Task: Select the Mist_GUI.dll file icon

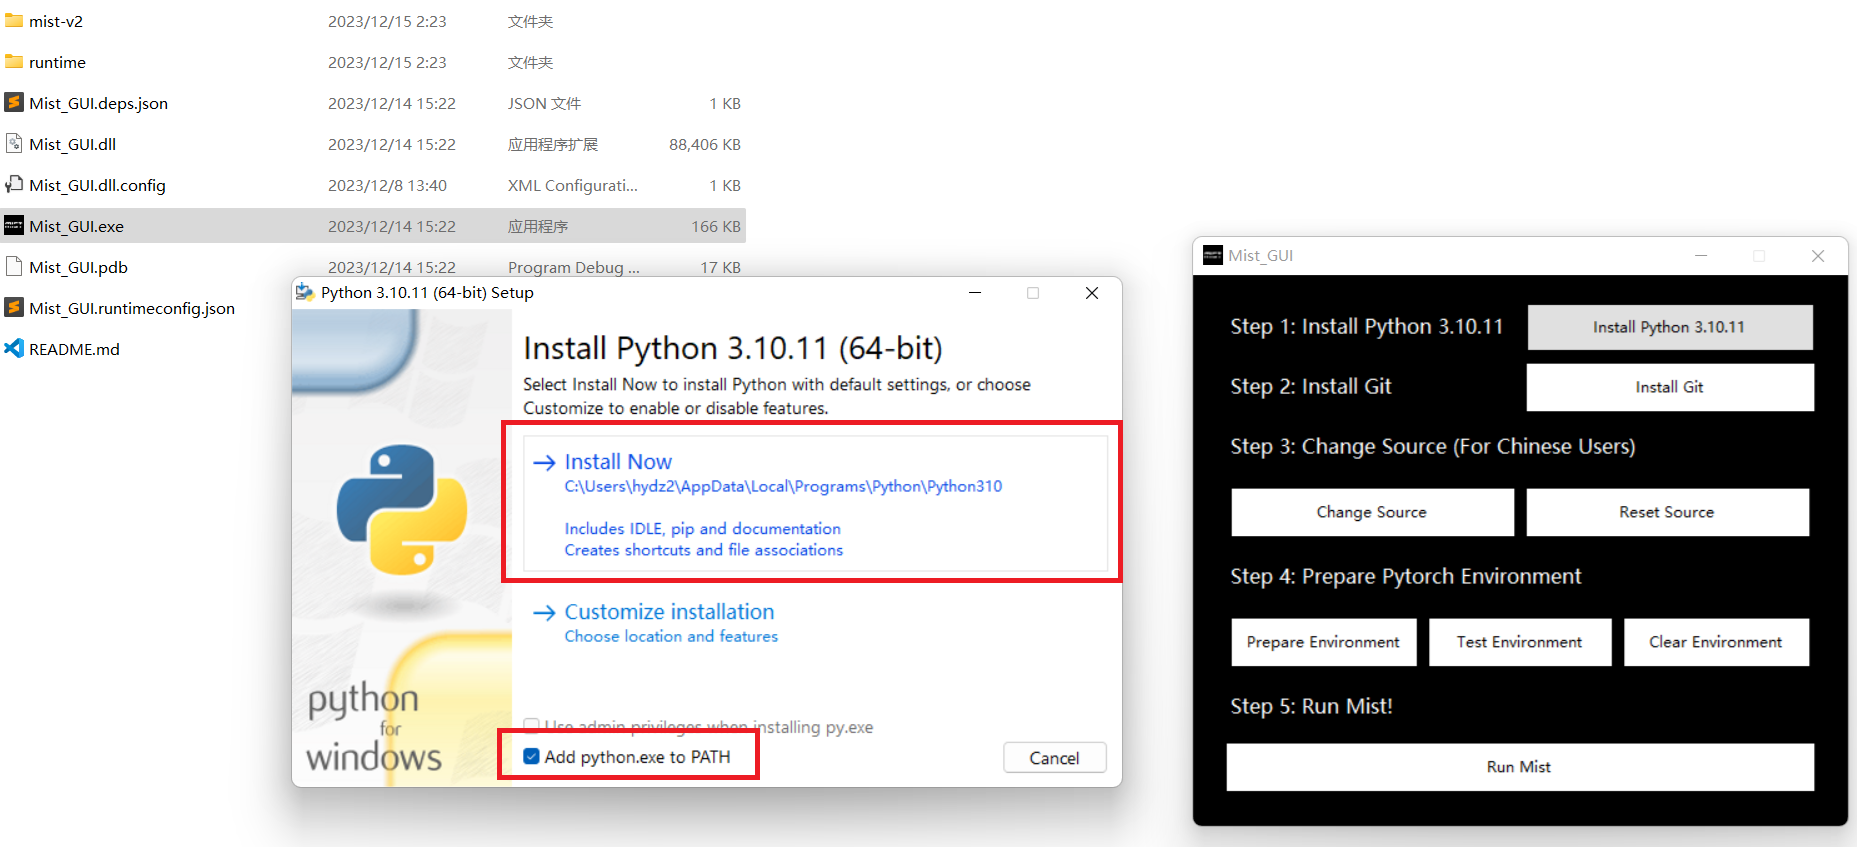Action: [x=14, y=144]
